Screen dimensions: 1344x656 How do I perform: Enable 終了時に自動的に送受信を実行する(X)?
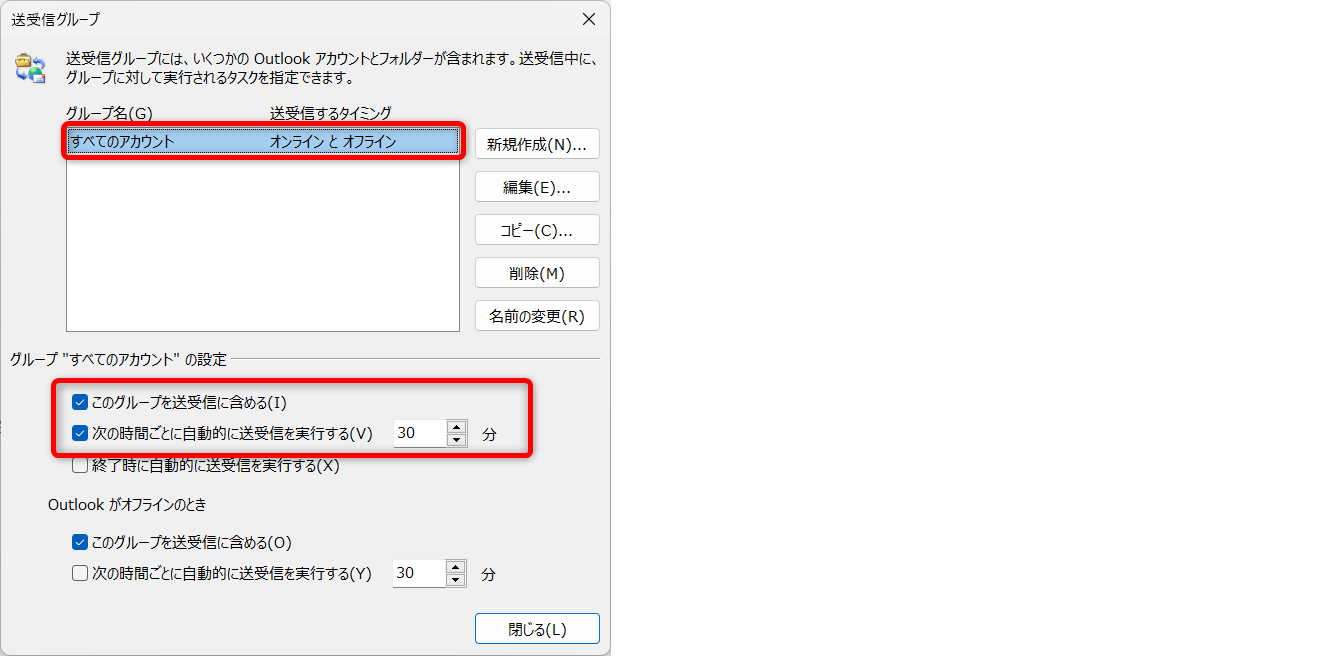coord(80,465)
